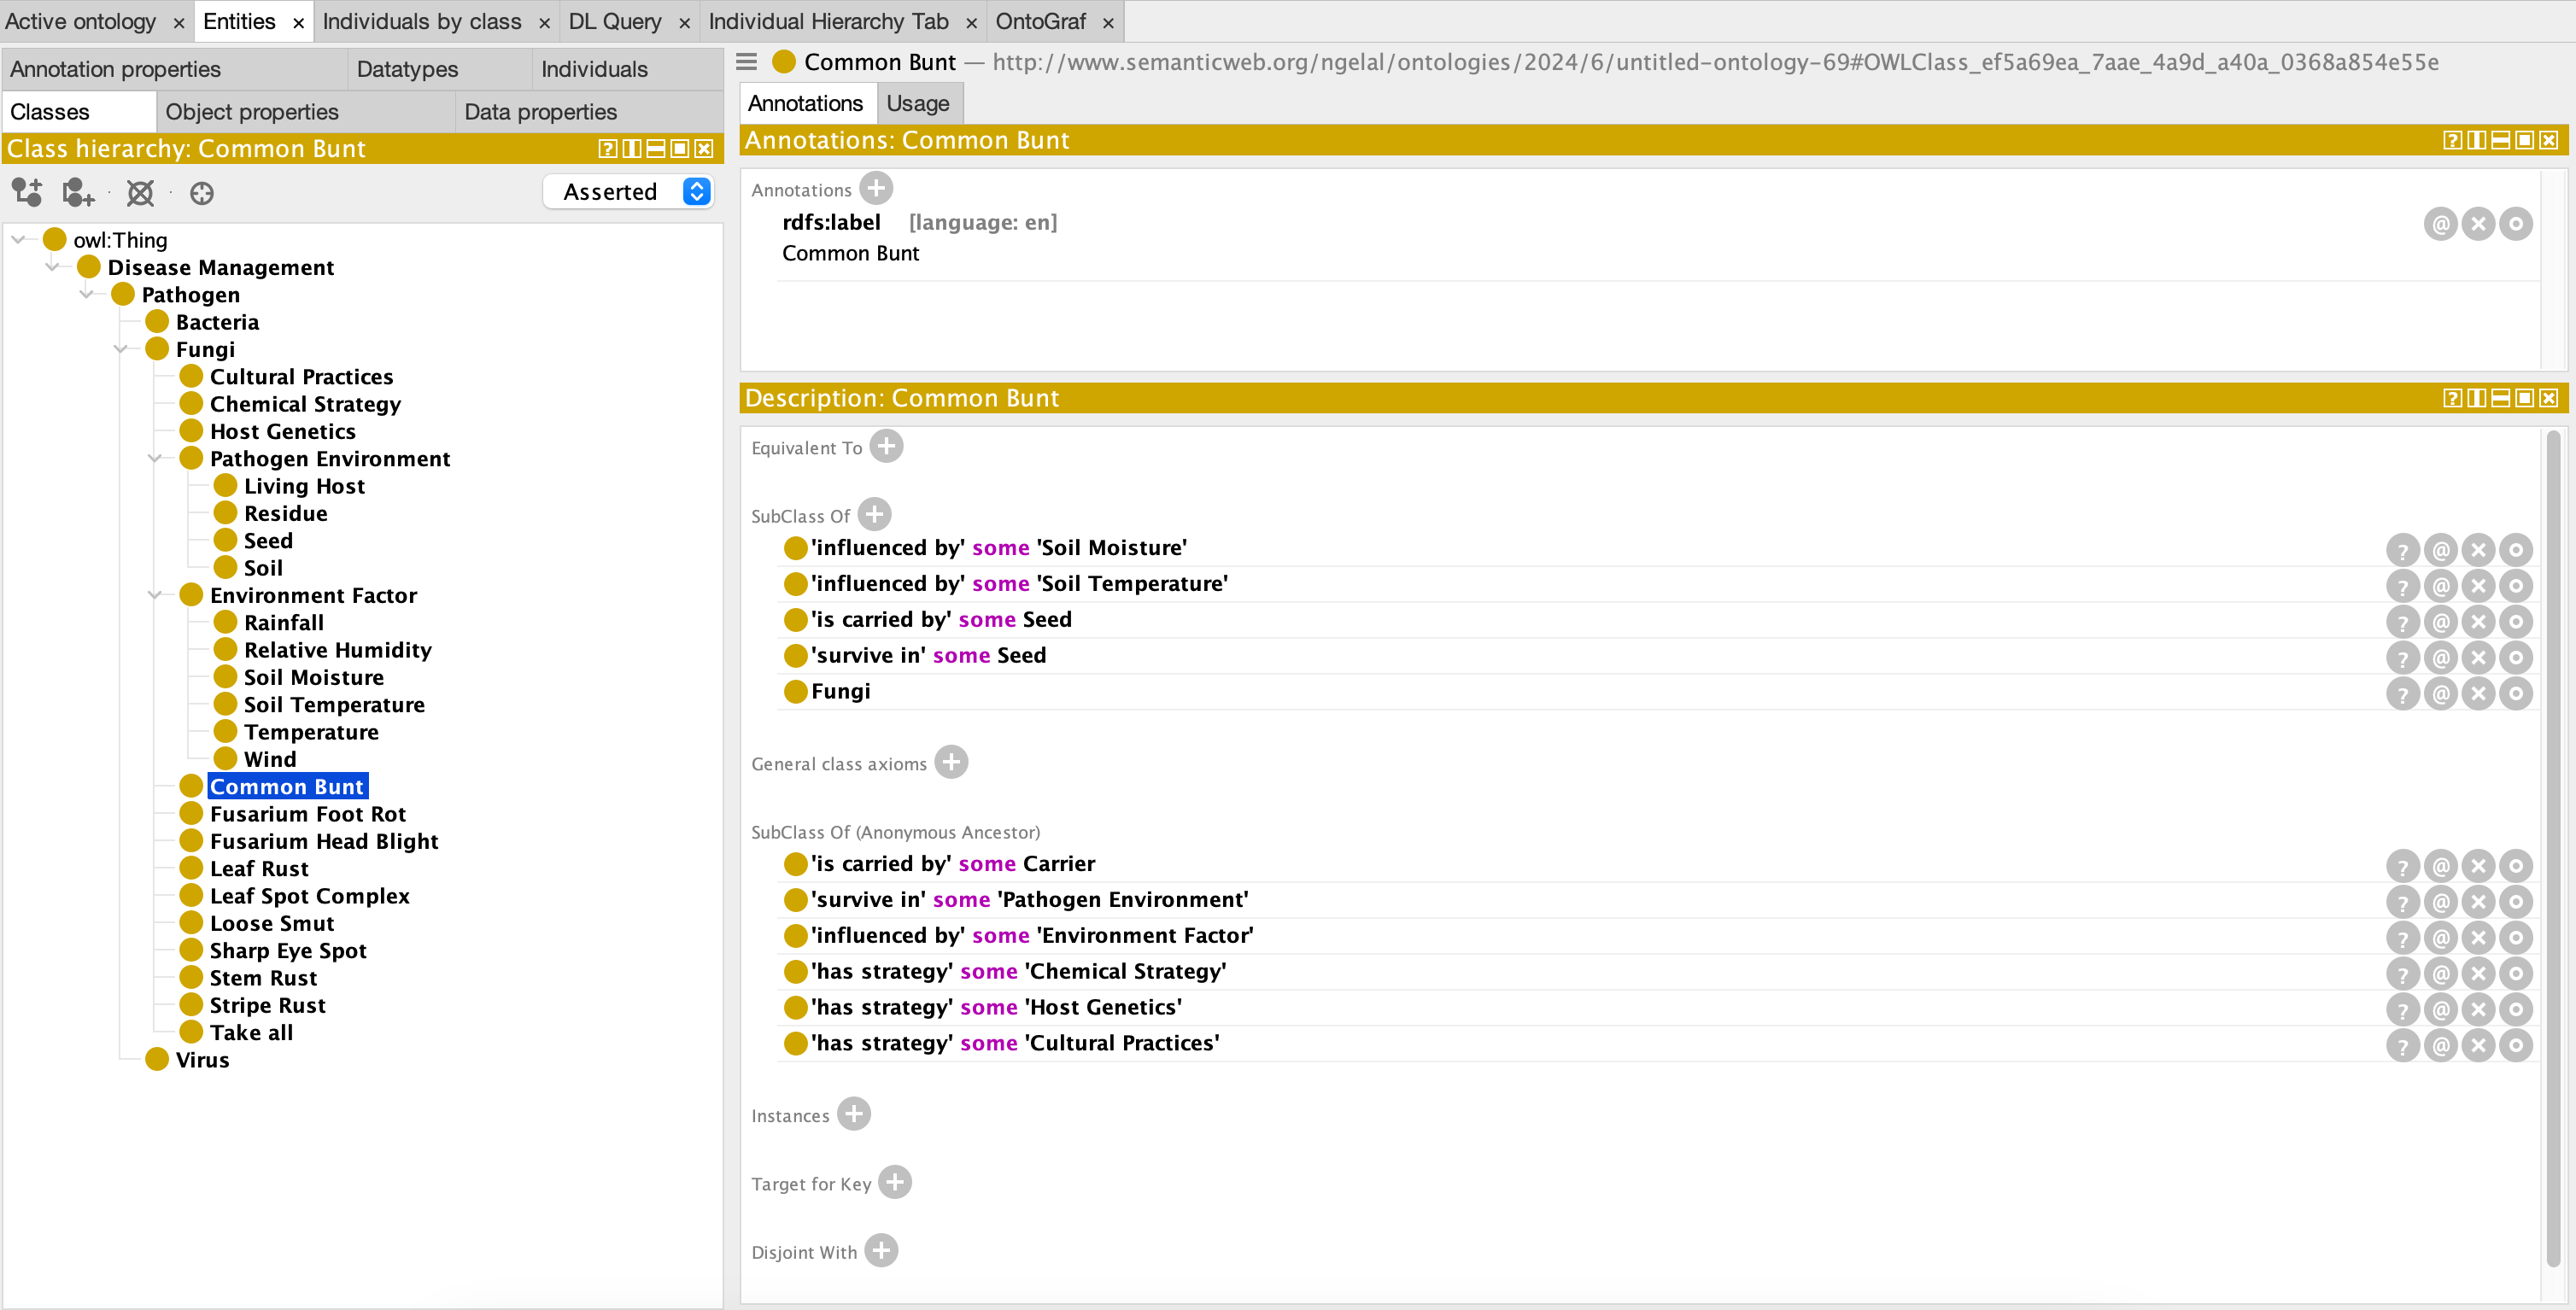
Task: Open the DL Query tab
Action: [614, 21]
